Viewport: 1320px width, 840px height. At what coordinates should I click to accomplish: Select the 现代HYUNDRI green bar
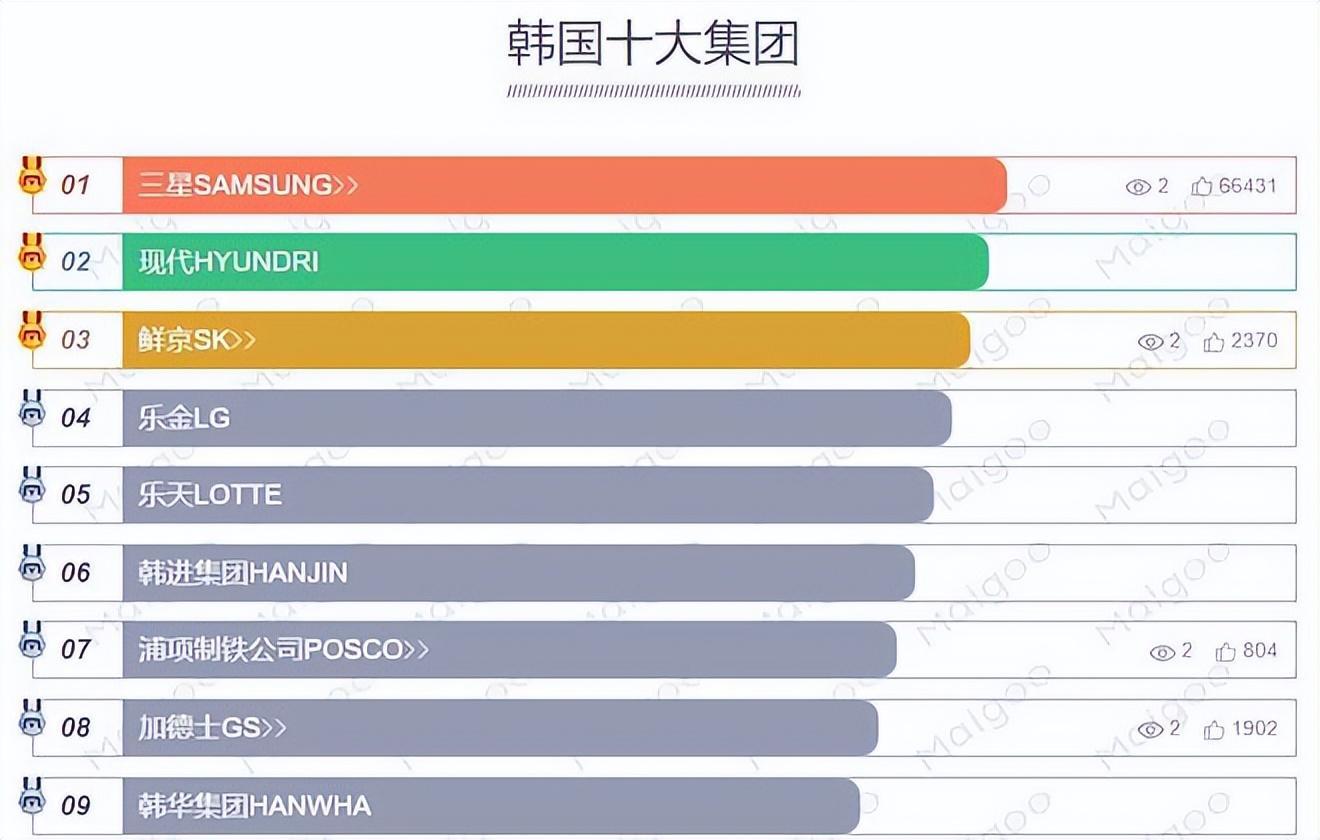tap(555, 262)
